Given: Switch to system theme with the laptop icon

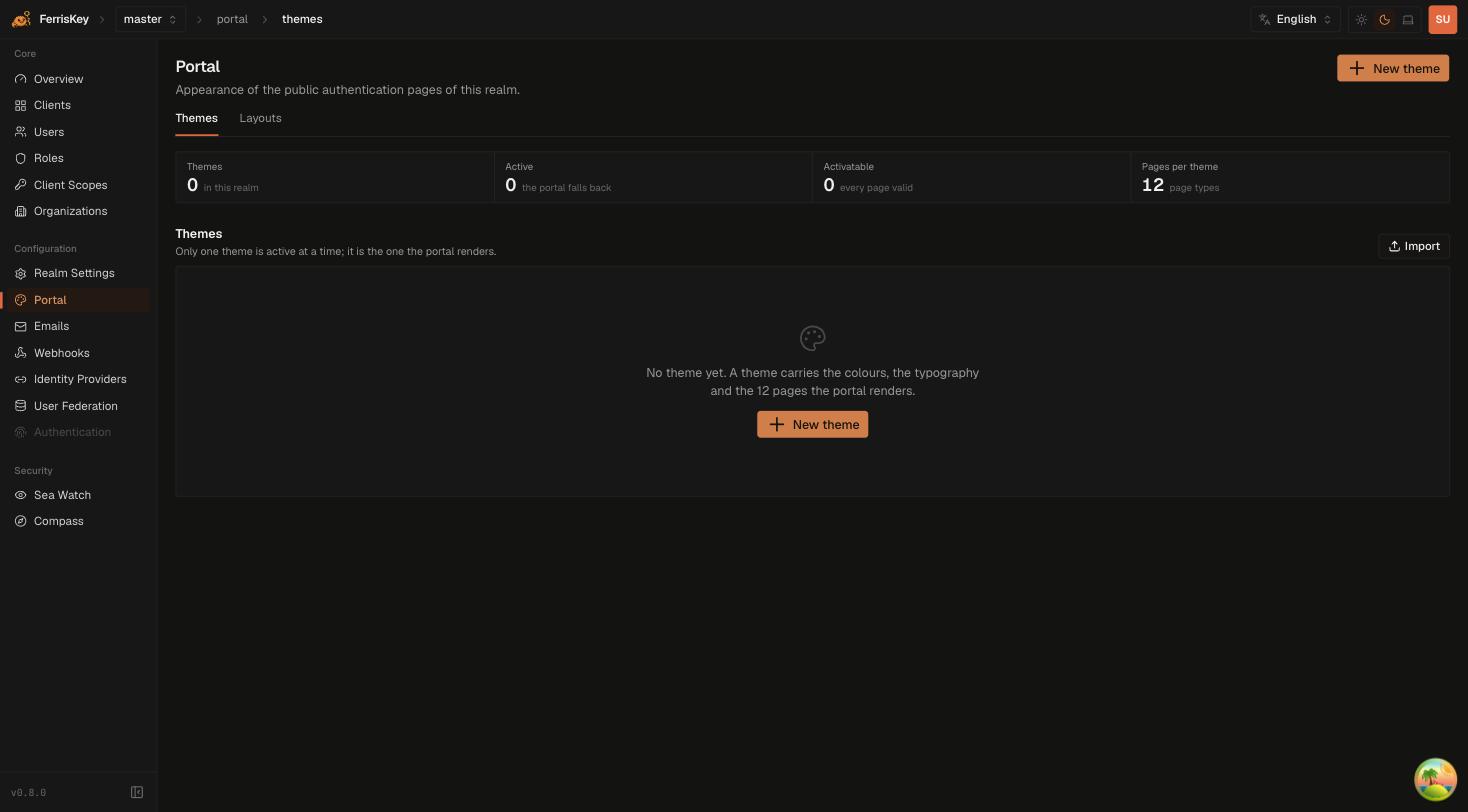Looking at the screenshot, I should pyautogui.click(x=1408, y=19).
